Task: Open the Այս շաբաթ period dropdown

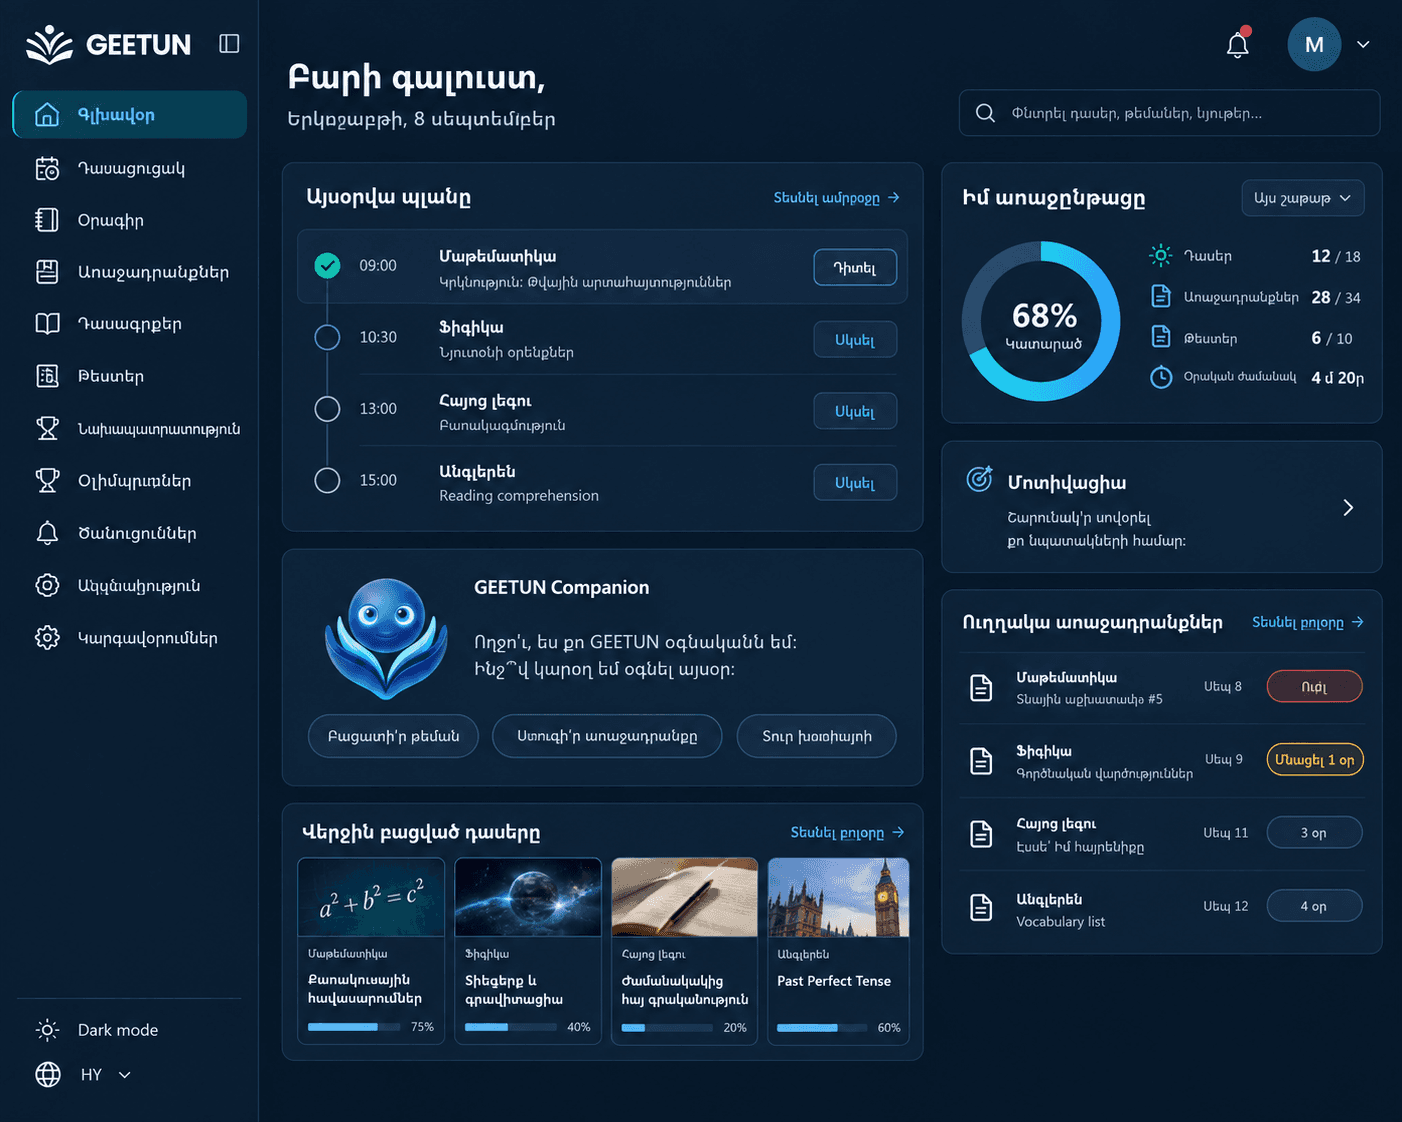Action: click(1303, 198)
